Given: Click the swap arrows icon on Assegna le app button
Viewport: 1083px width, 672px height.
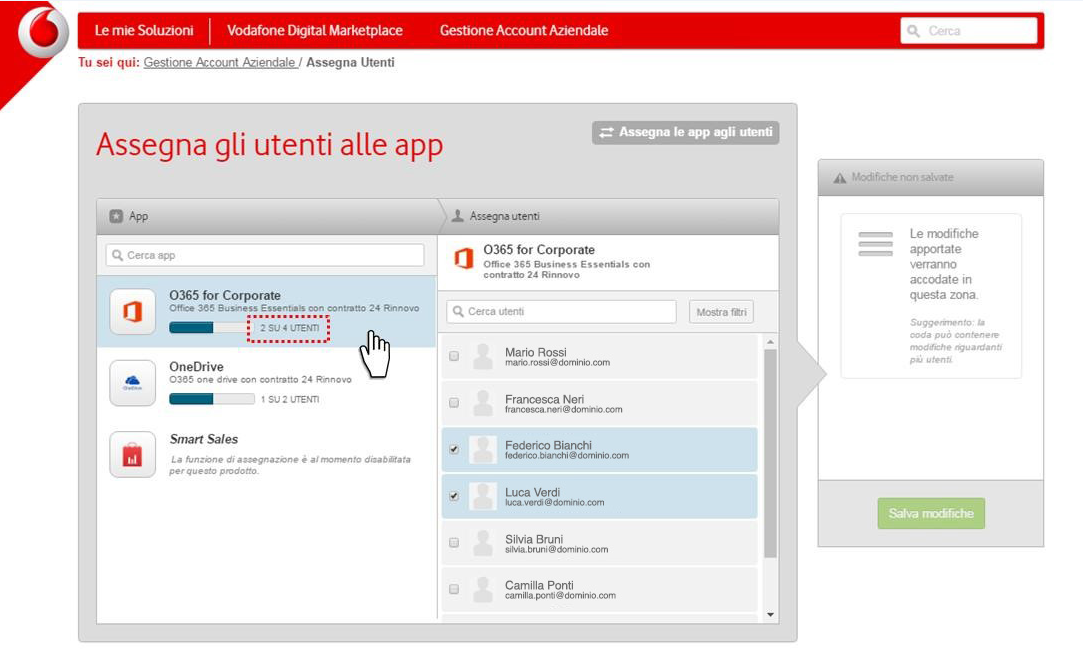Looking at the screenshot, I should point(606,132).
